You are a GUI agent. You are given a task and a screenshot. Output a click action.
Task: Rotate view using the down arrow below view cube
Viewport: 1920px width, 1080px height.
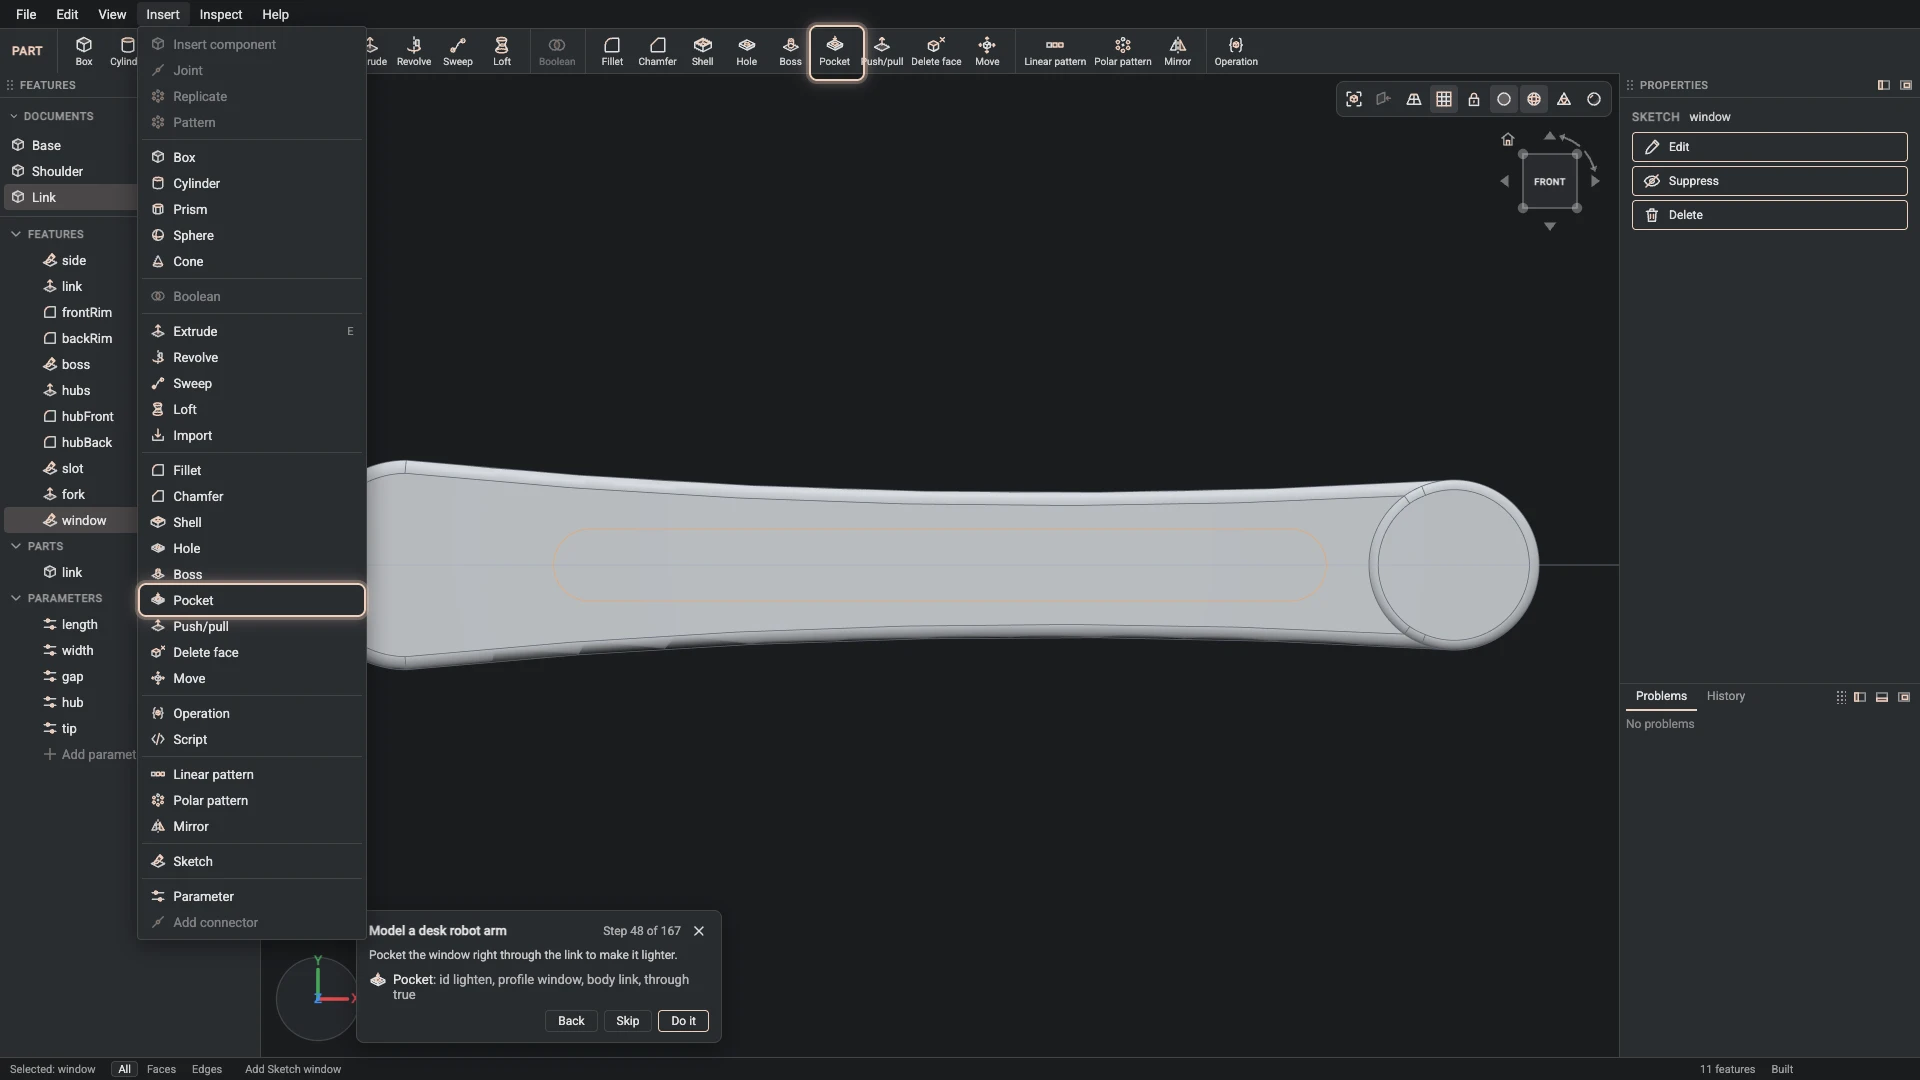1550,227
